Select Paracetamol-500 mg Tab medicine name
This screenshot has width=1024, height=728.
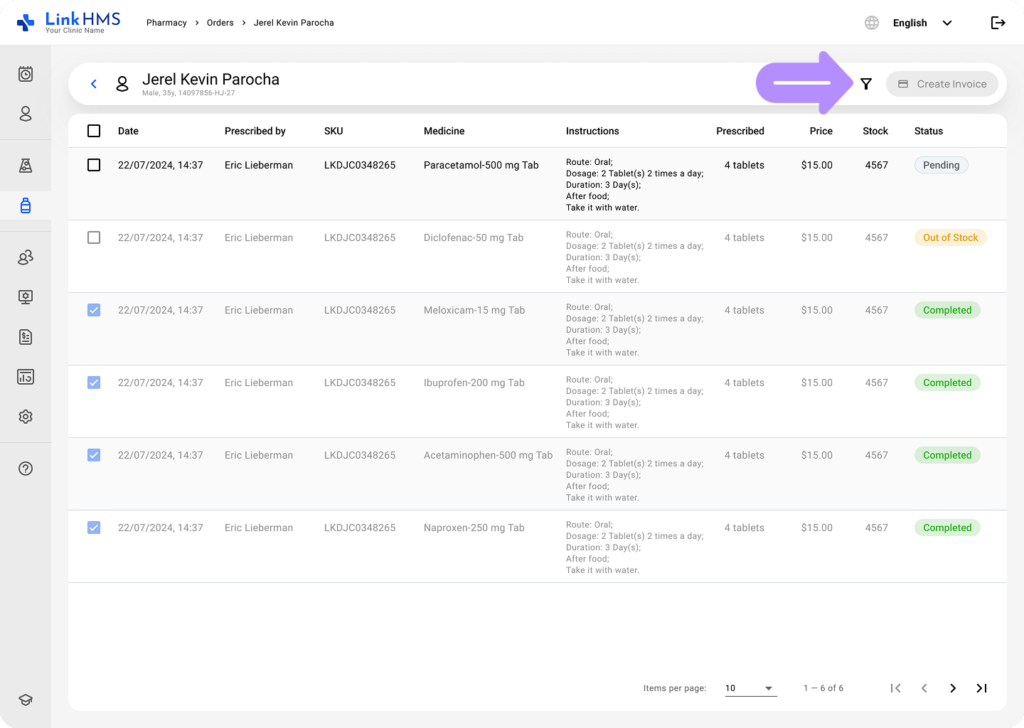pos(481,165)
